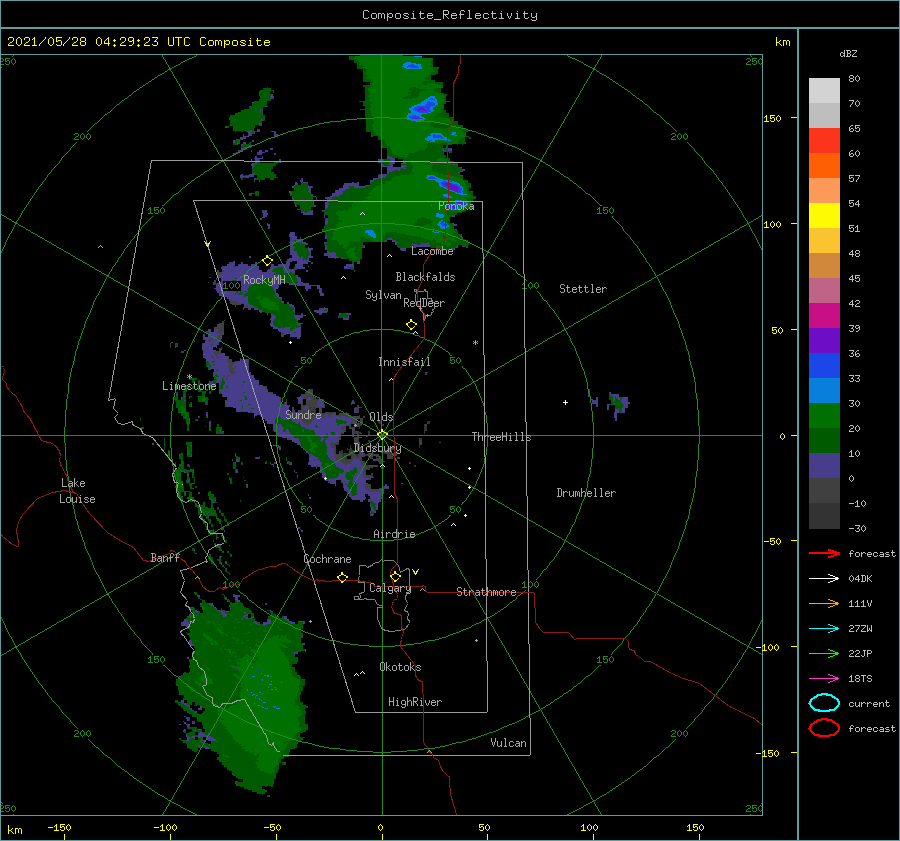Click the Blackfalds label
Viewport: 900px width, 841px height.
[x=425, y=277]
